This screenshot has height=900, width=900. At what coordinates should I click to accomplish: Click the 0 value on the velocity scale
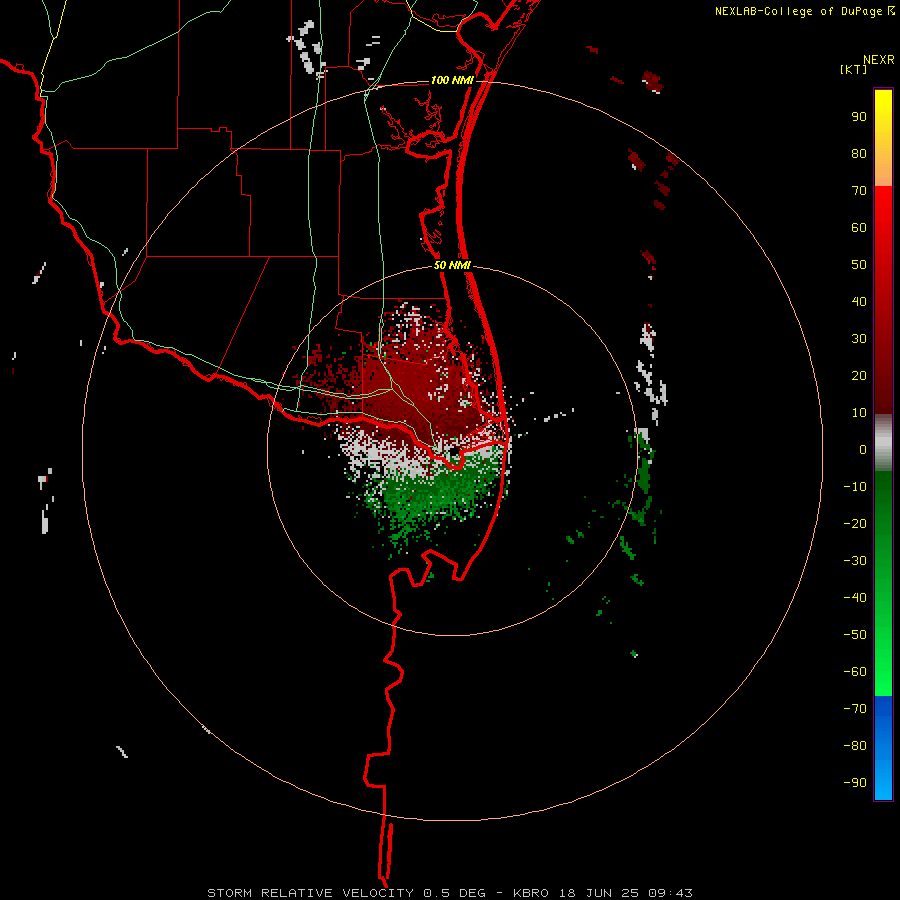tap(863, 449)
